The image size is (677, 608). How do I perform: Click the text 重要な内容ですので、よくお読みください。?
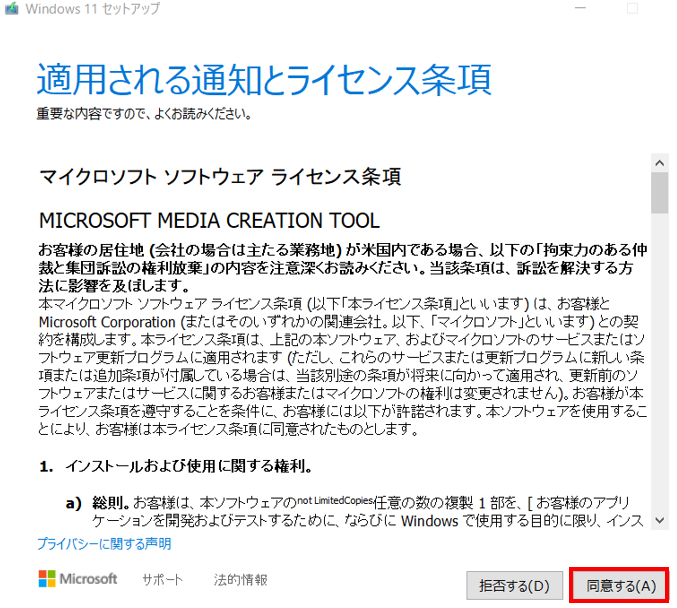tap(144, 114)
